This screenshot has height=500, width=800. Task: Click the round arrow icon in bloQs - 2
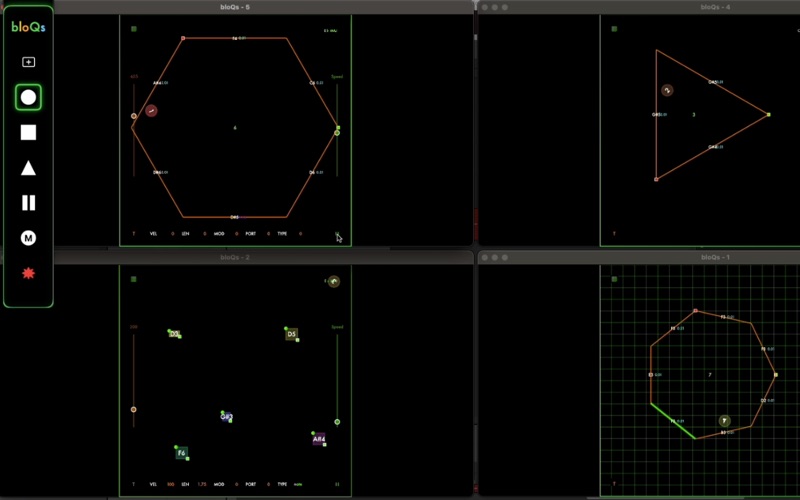334,281
